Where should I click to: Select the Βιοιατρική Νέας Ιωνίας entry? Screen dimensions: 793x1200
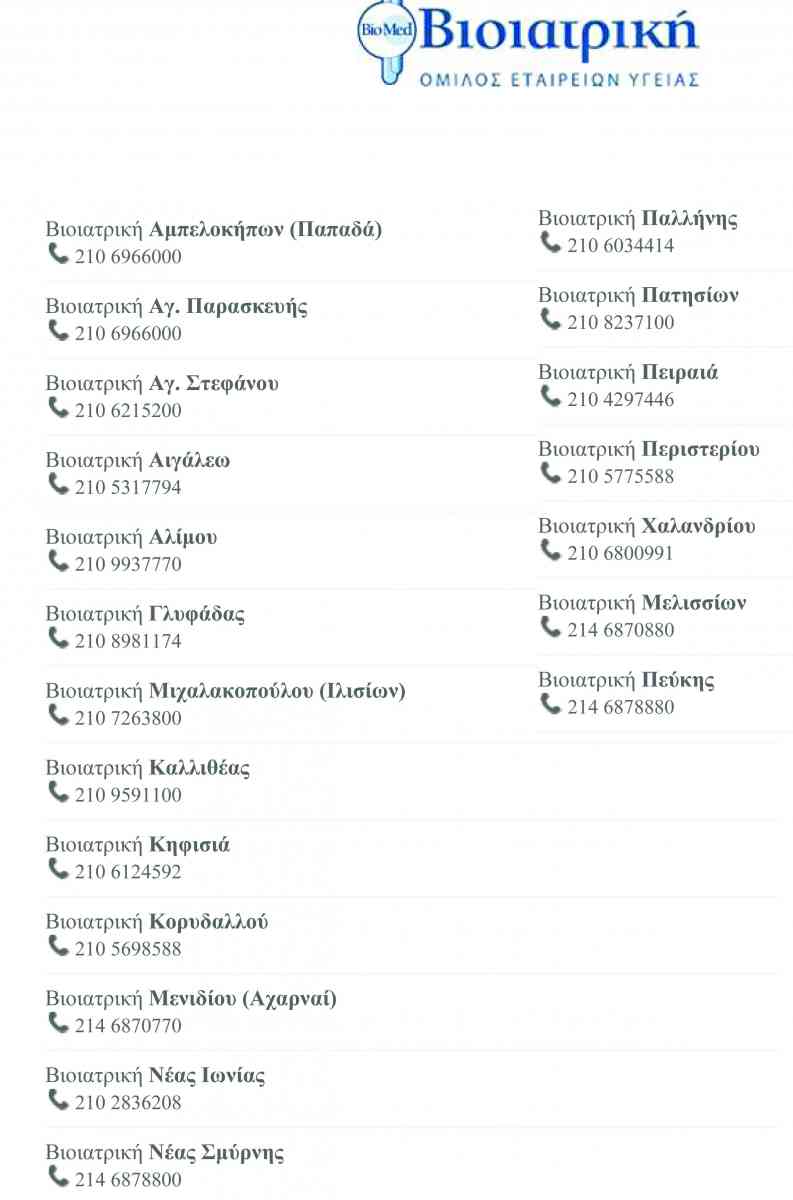pyautogui.click(x=155, y=1077)
